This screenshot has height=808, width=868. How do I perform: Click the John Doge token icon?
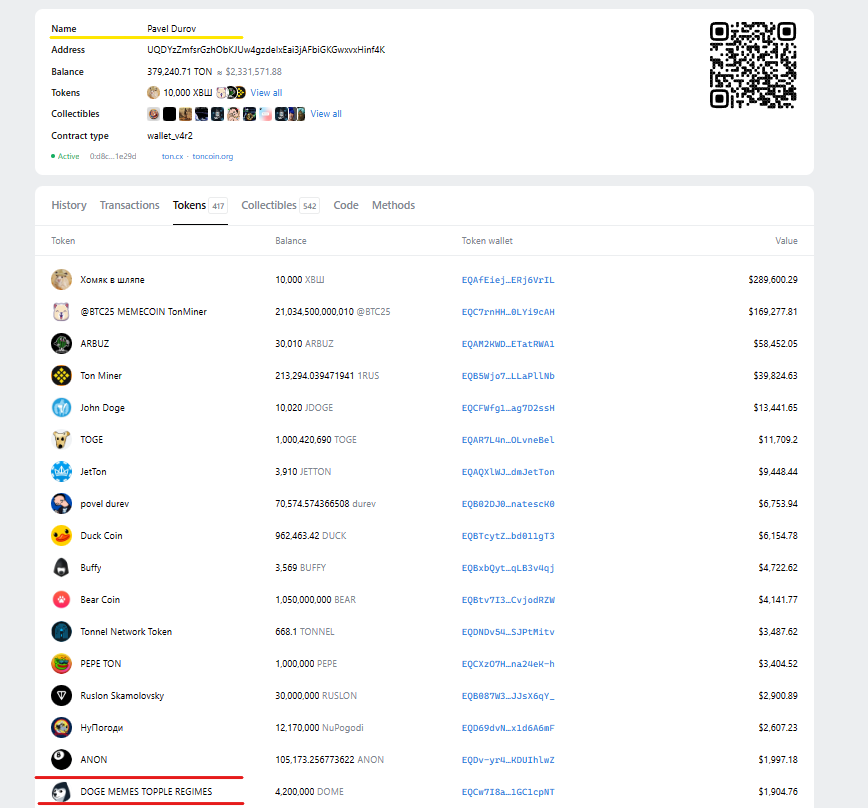pyautogui.click(x=61, y=408)
